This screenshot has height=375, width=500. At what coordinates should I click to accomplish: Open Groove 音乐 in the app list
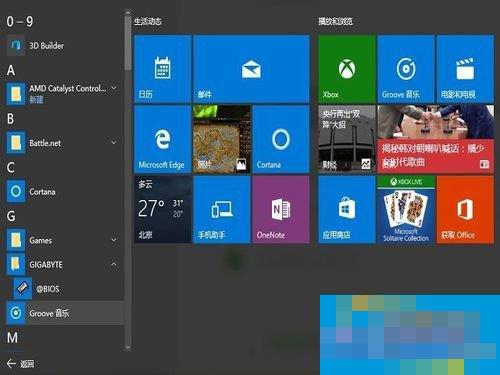(x=65, y=313)
